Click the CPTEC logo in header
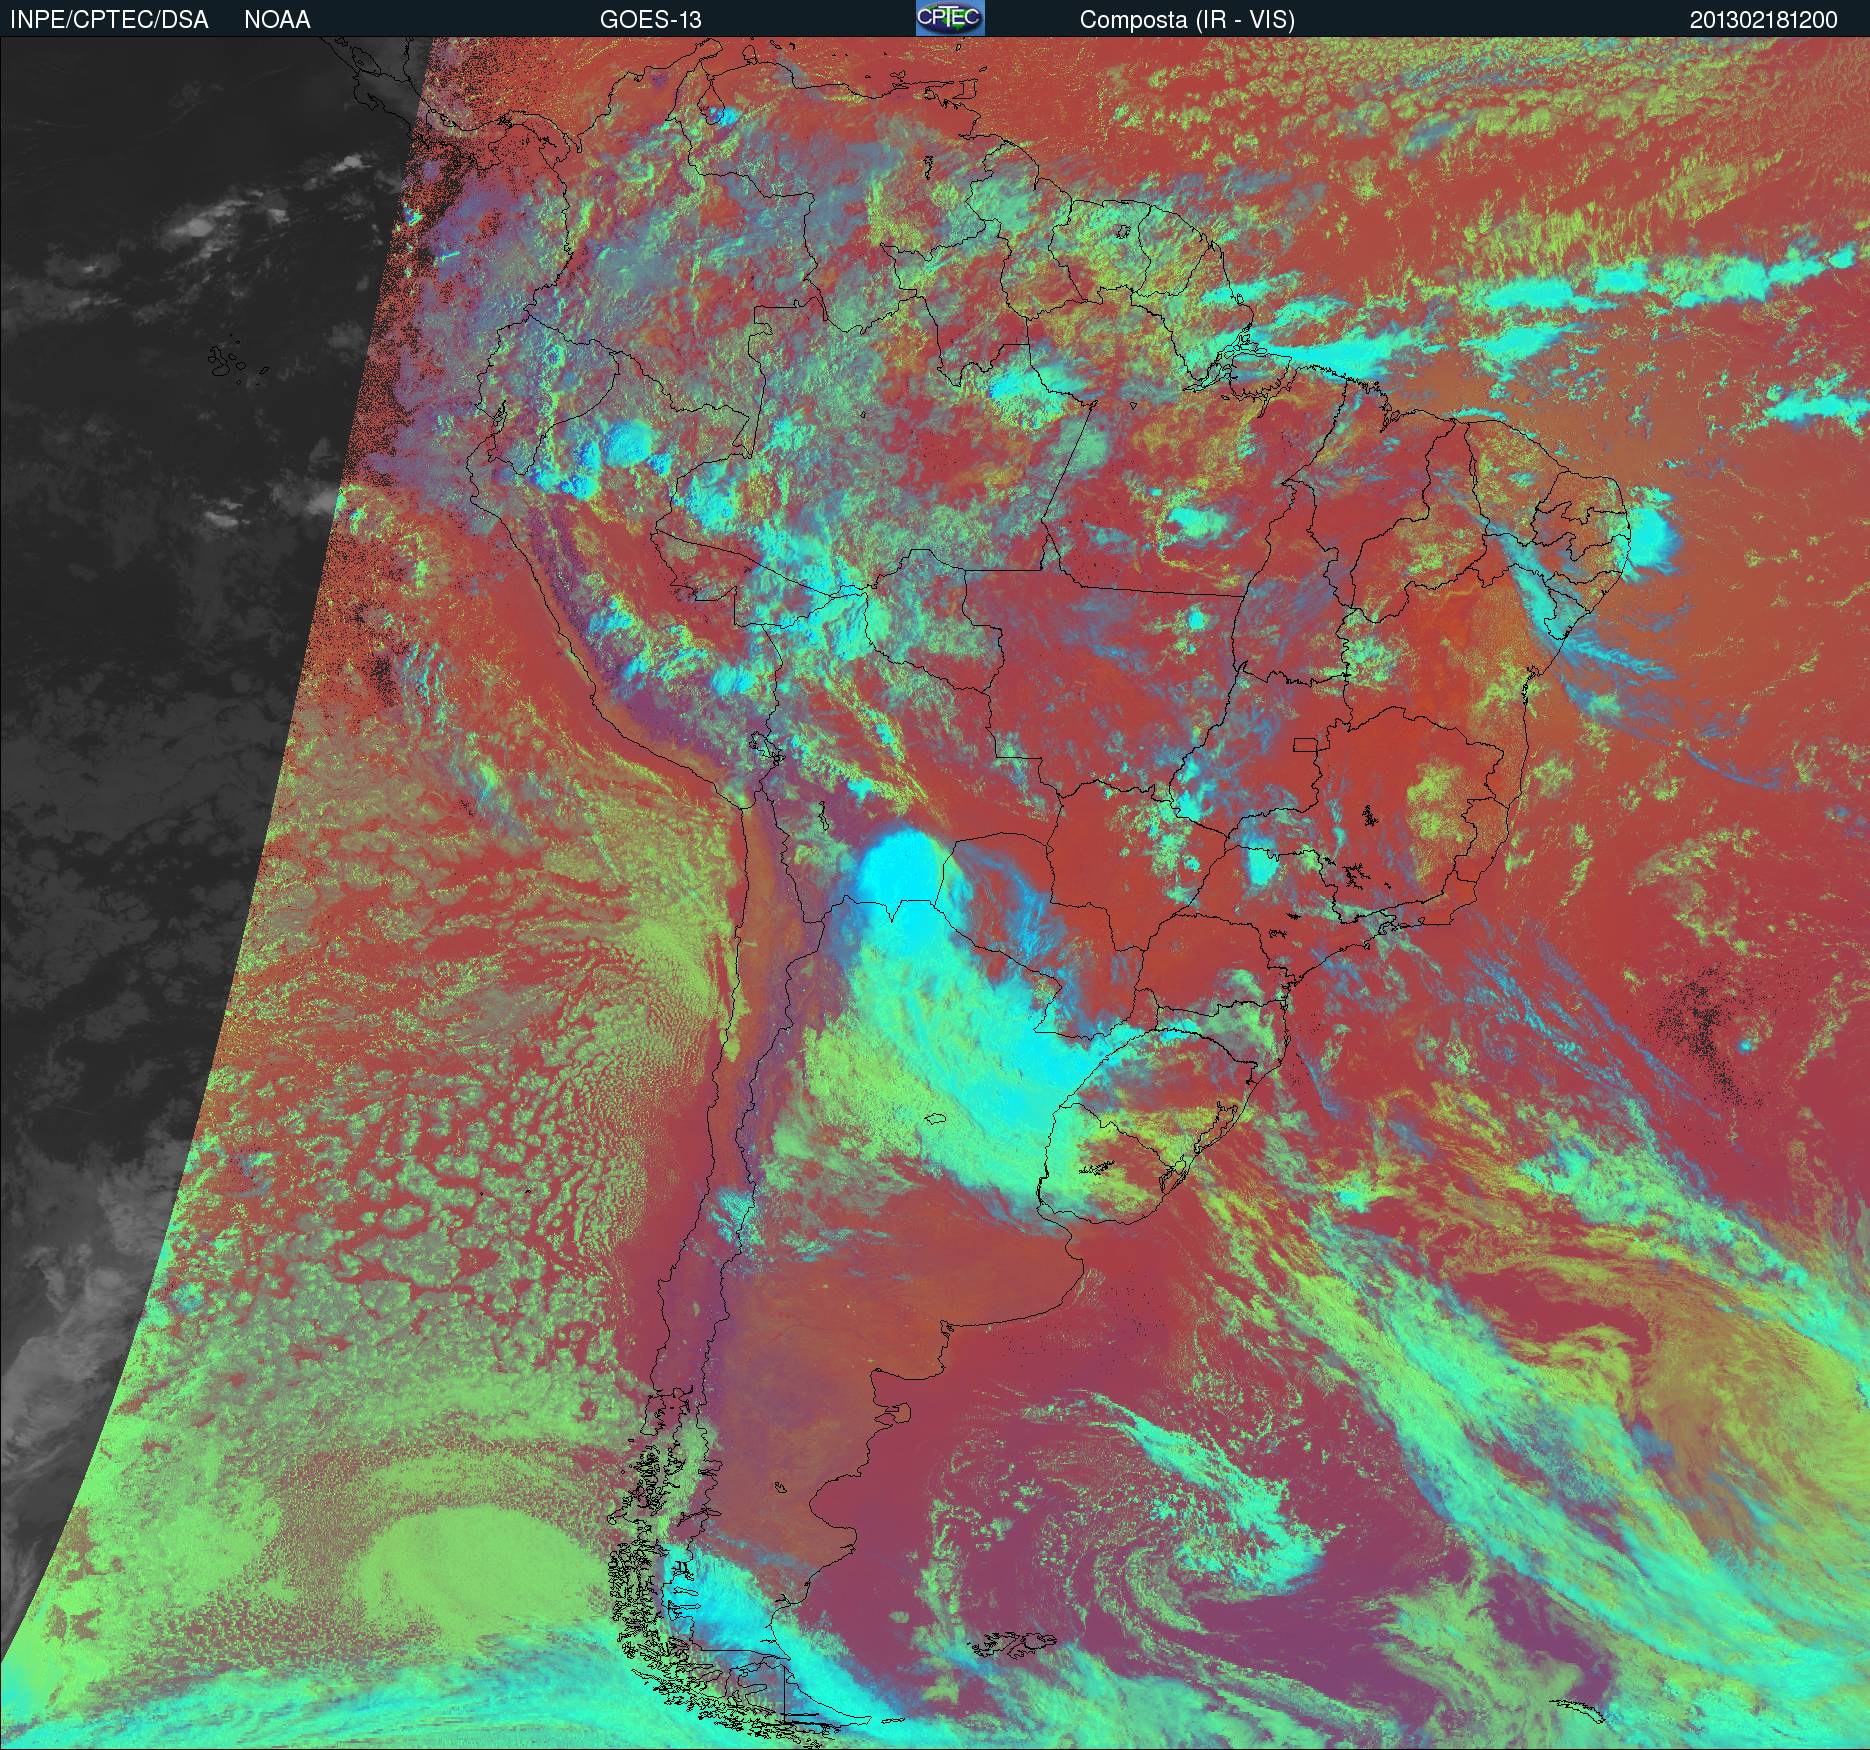 click(x=950, y=18)
